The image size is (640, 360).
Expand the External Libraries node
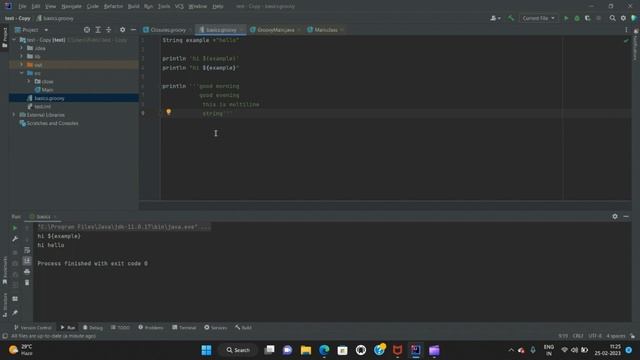pyautogui.click(x=14, y=115)
